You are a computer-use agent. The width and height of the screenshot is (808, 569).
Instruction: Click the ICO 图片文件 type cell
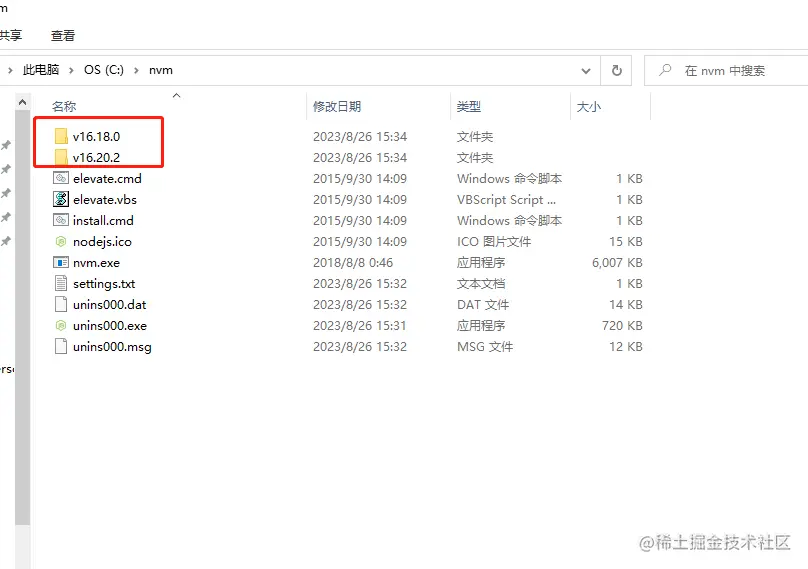click(x=494, y=242)
